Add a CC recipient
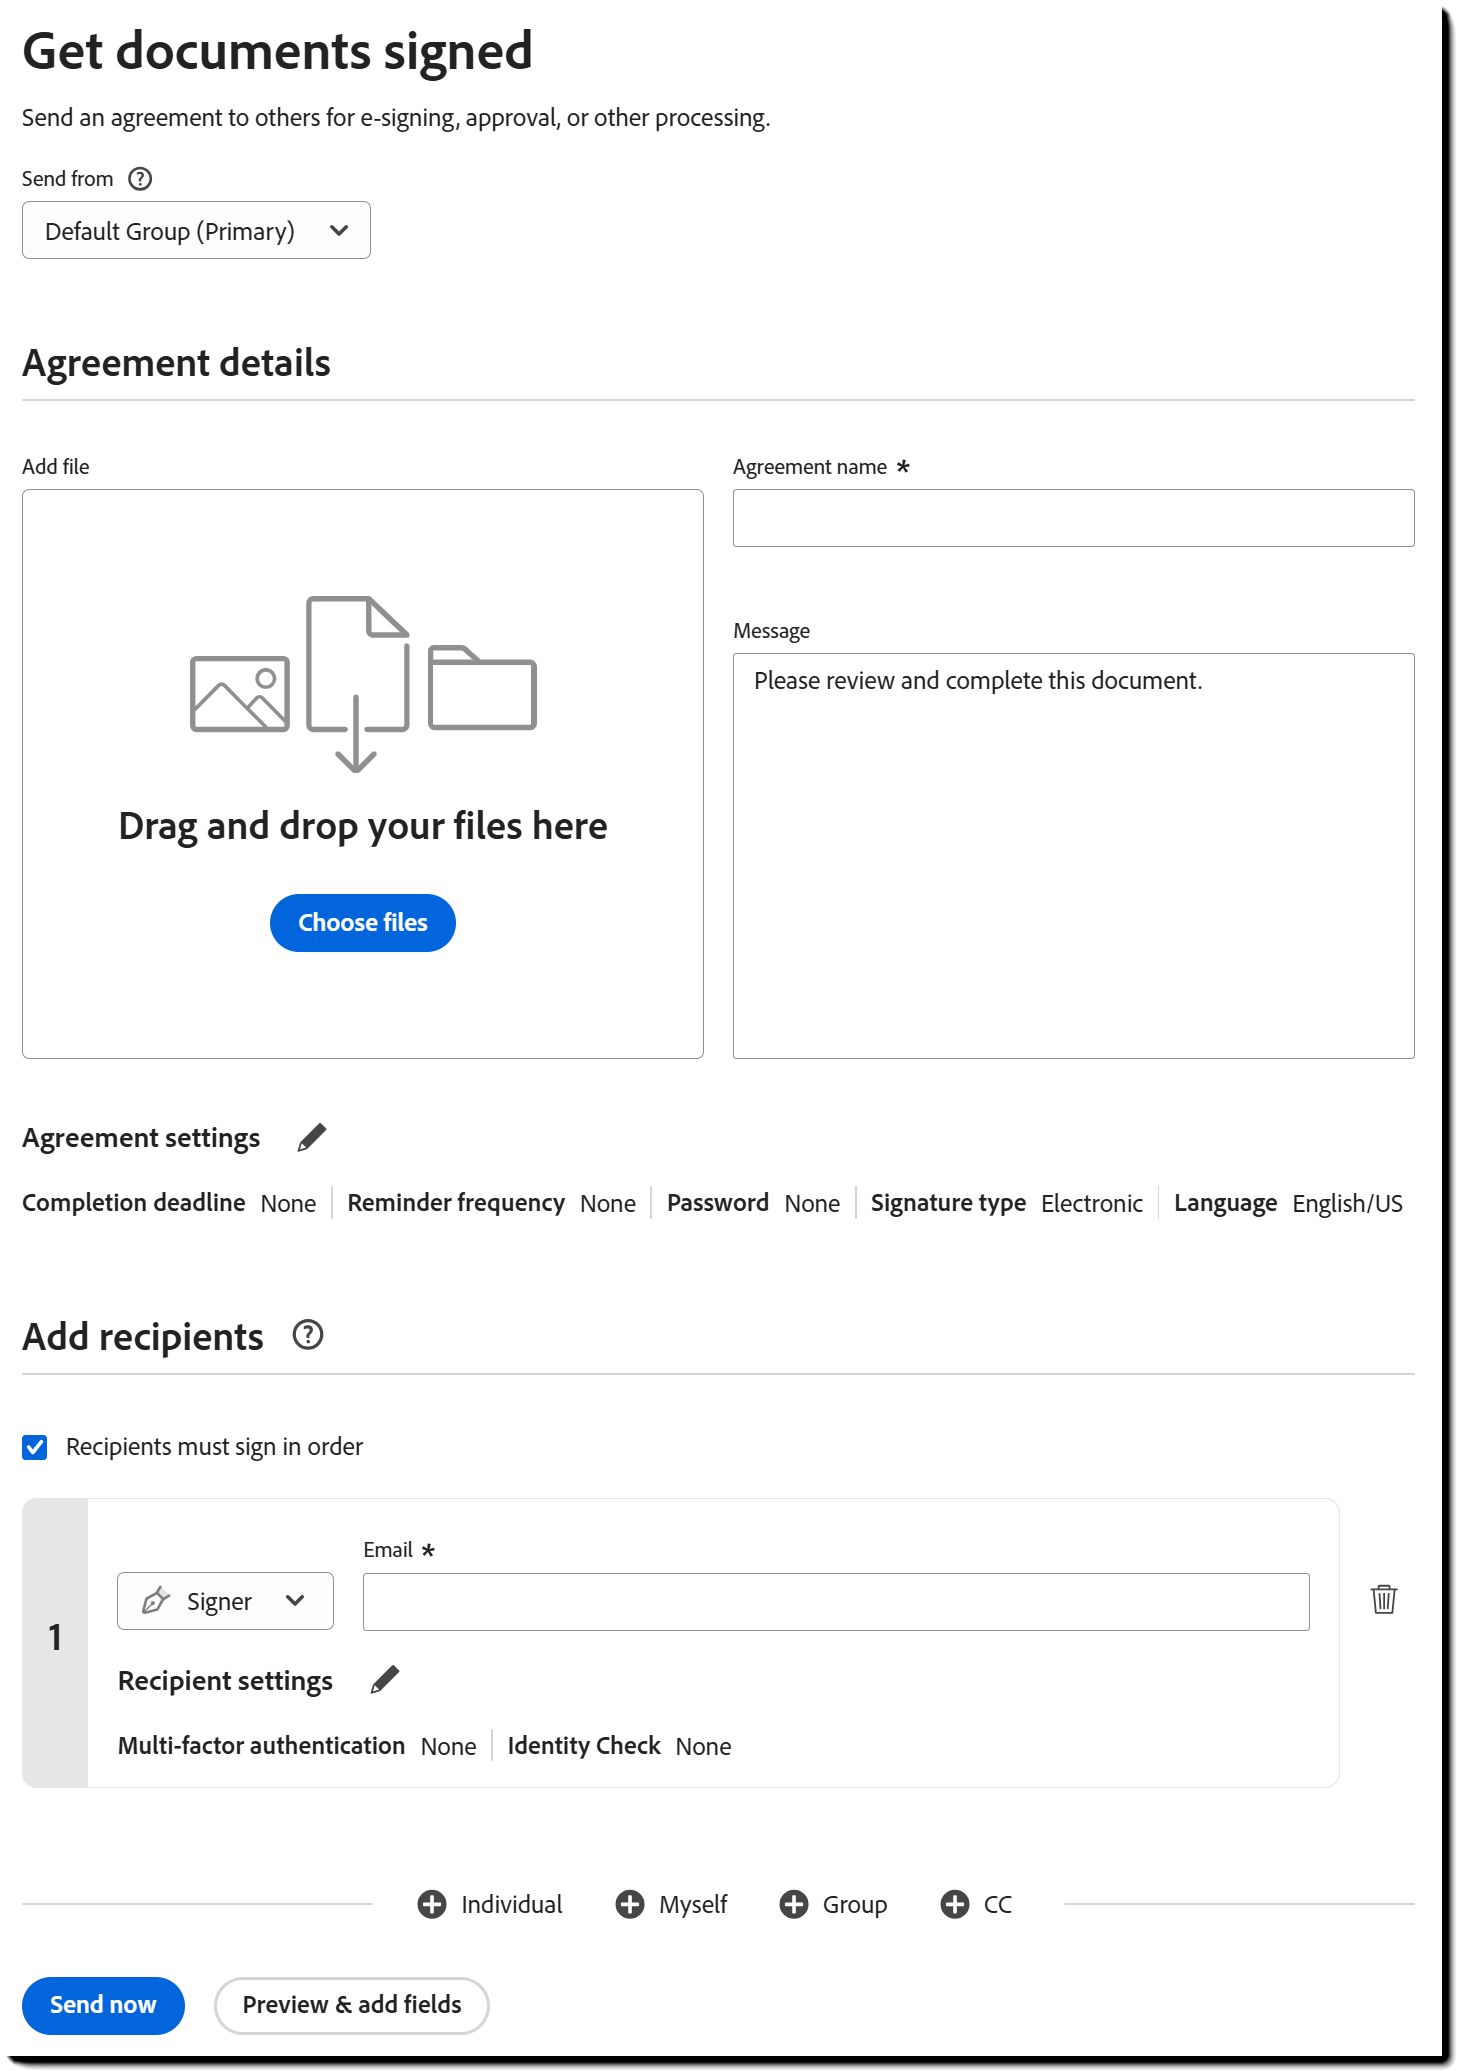Image resolution: width=1457 pixels, height=2071 pixels. (x=976, y=1904)
